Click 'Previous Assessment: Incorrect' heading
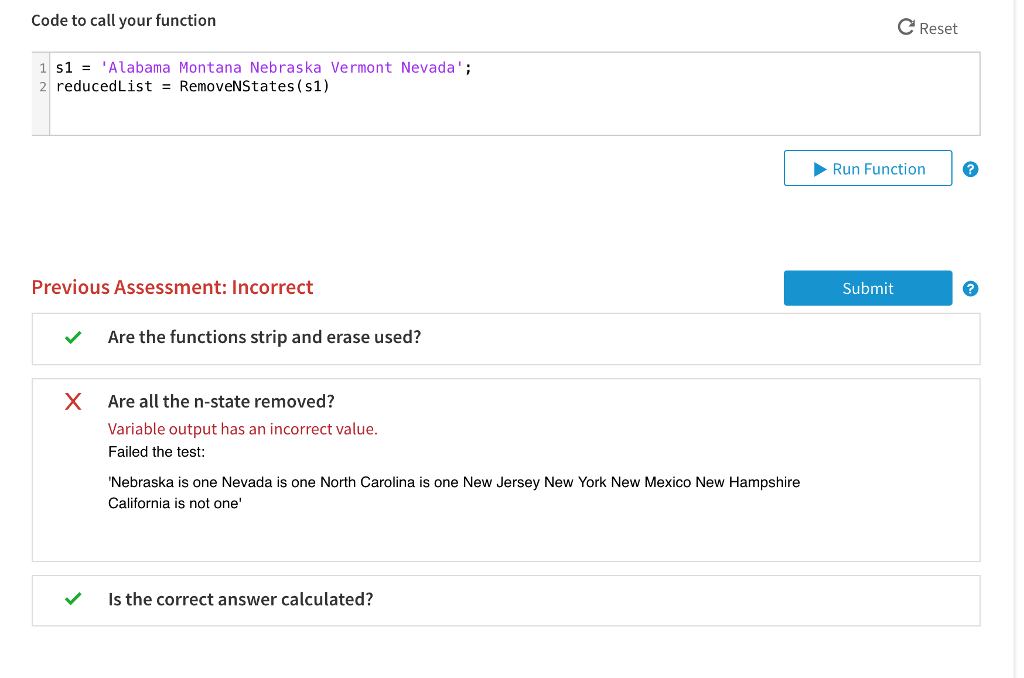 click(x=172, y=288)
